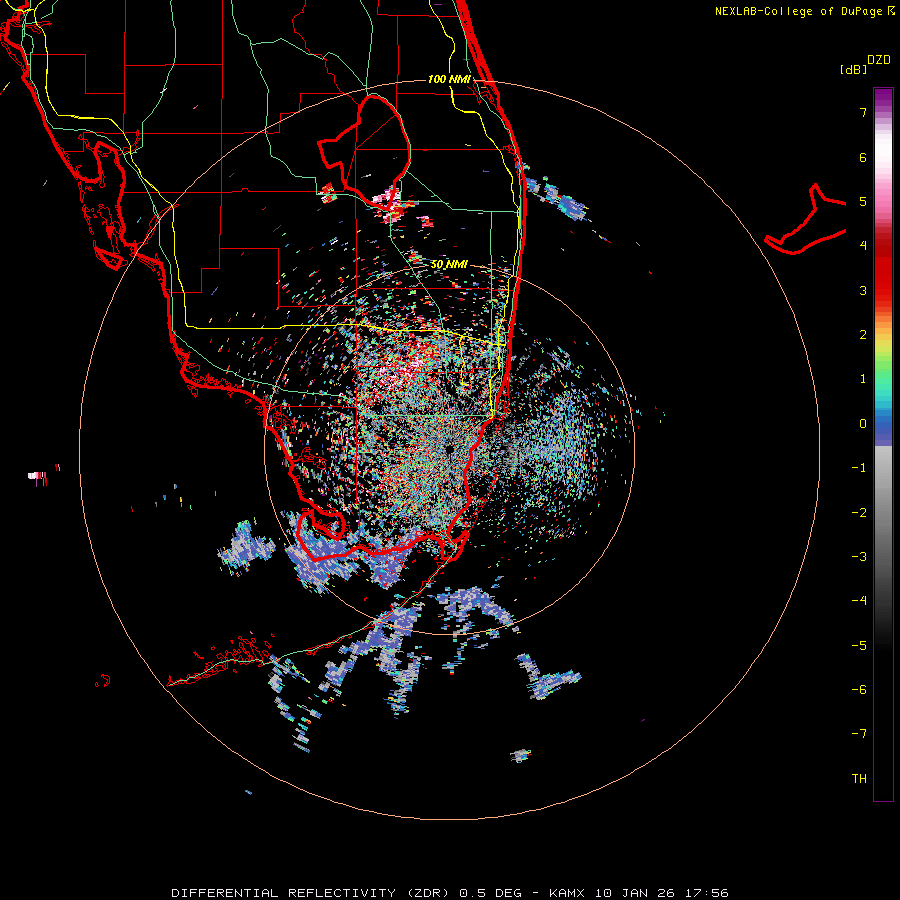The height and width of the screenshot is (900, 900).
Task: Select the 0 value on color scale
Action: (x=863, y=424)
